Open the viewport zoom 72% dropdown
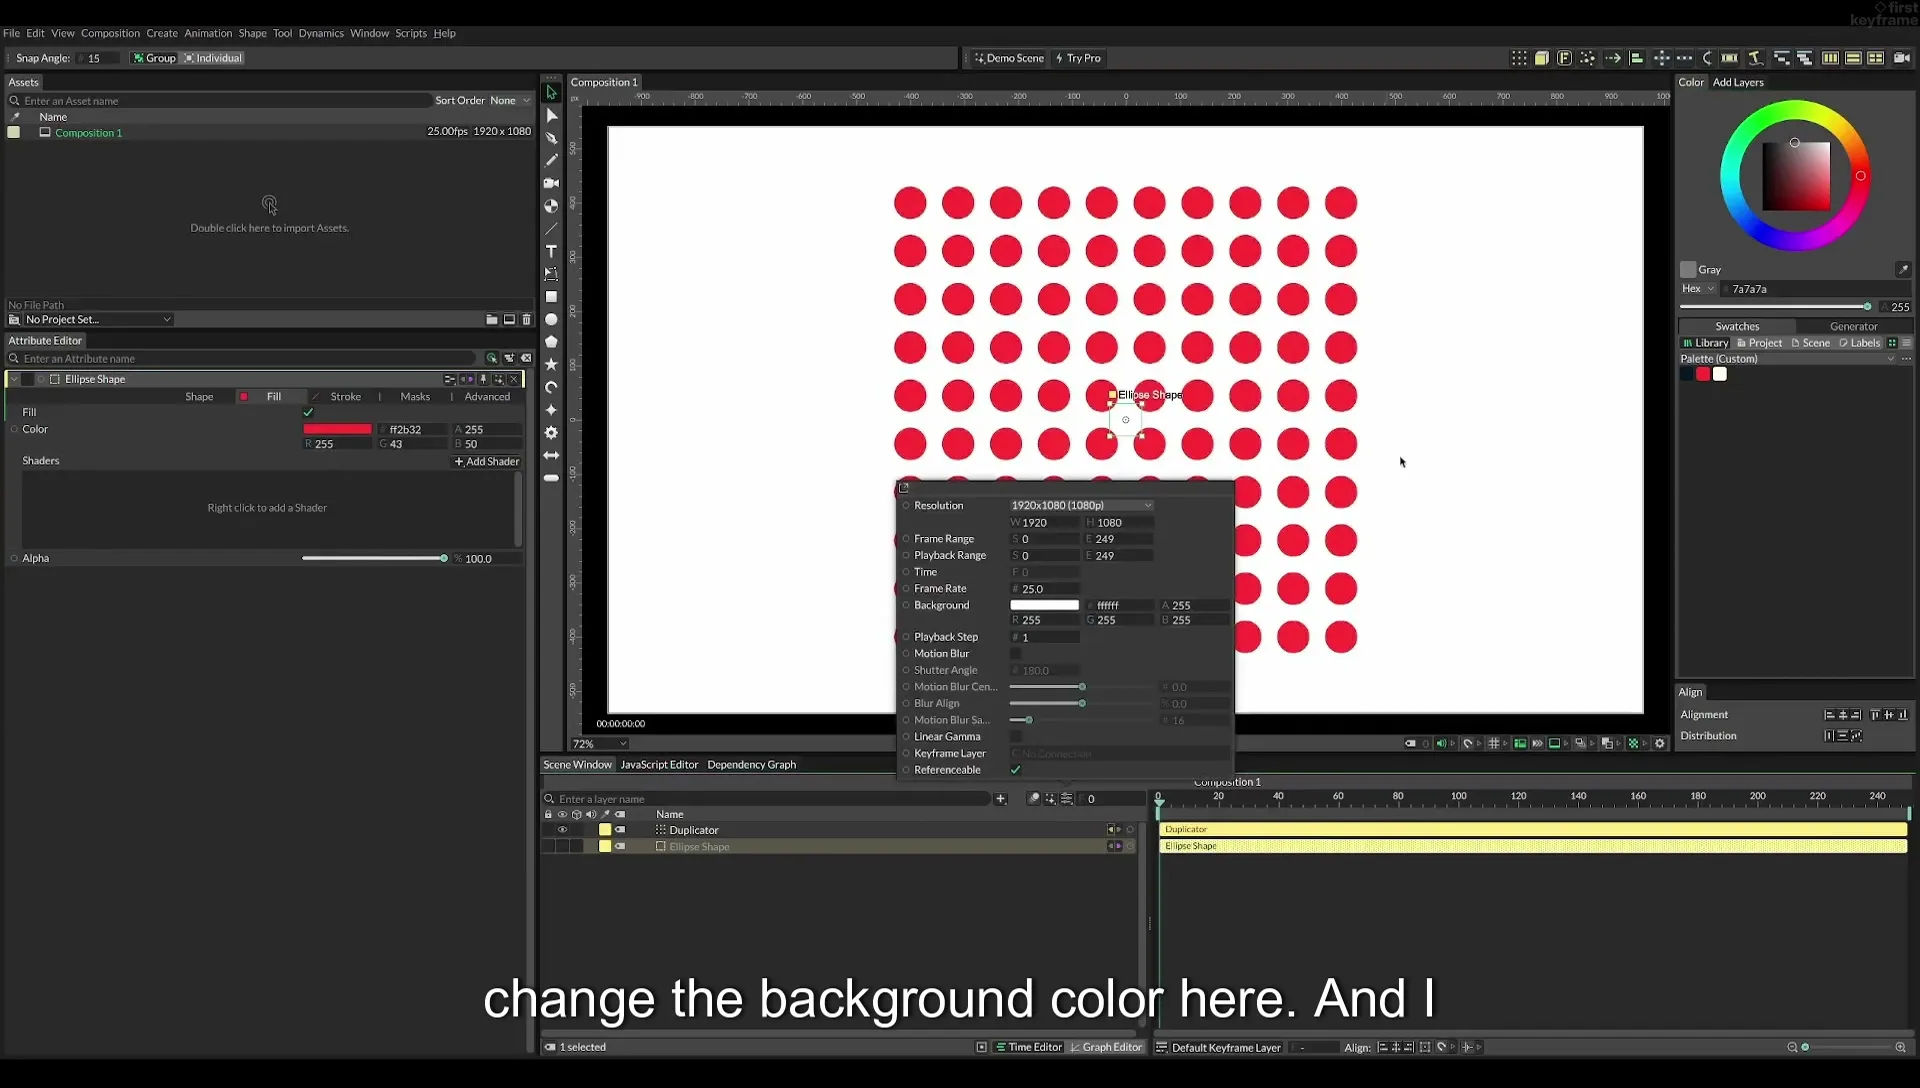The height and width of the screenshot is (1088, 1920). click(x=600, y=744)
